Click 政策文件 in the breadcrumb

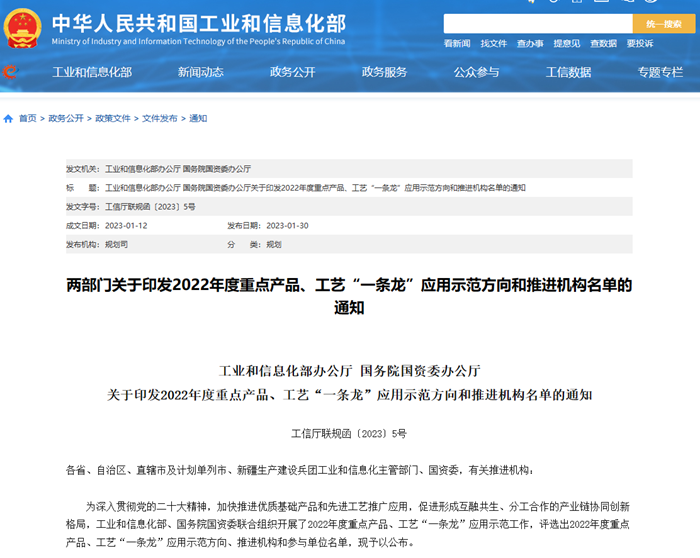113,118
